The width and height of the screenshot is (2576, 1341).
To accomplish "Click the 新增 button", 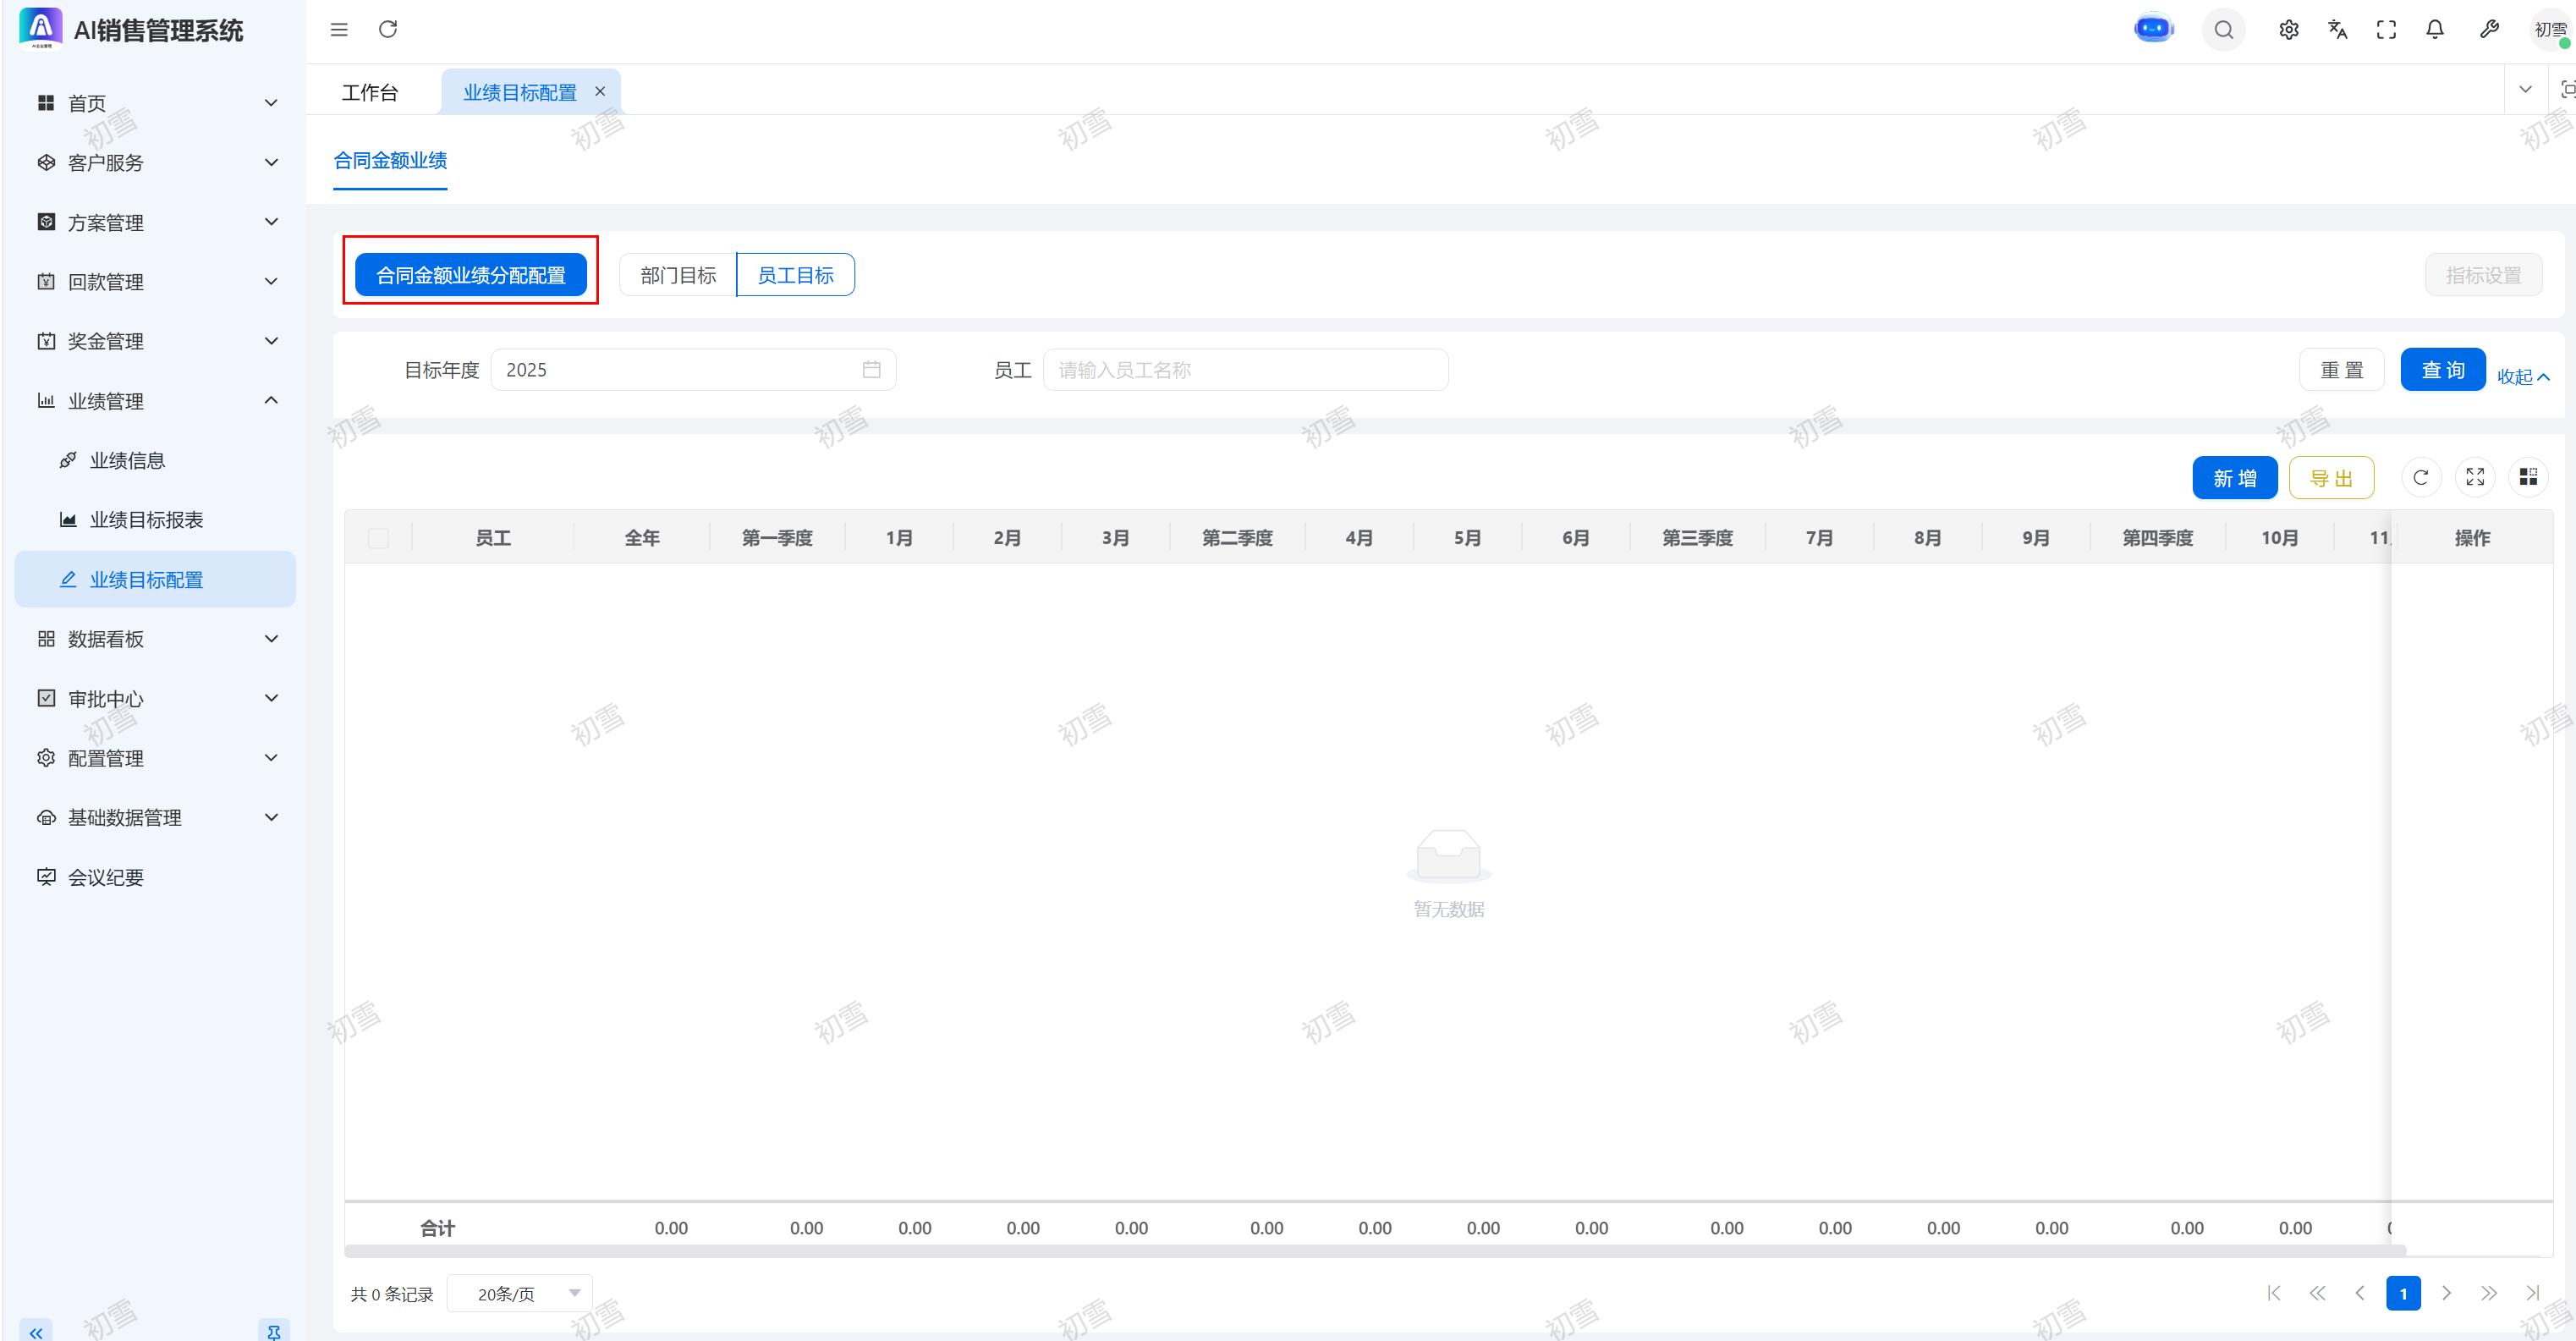I will (x=2234, y=478).
